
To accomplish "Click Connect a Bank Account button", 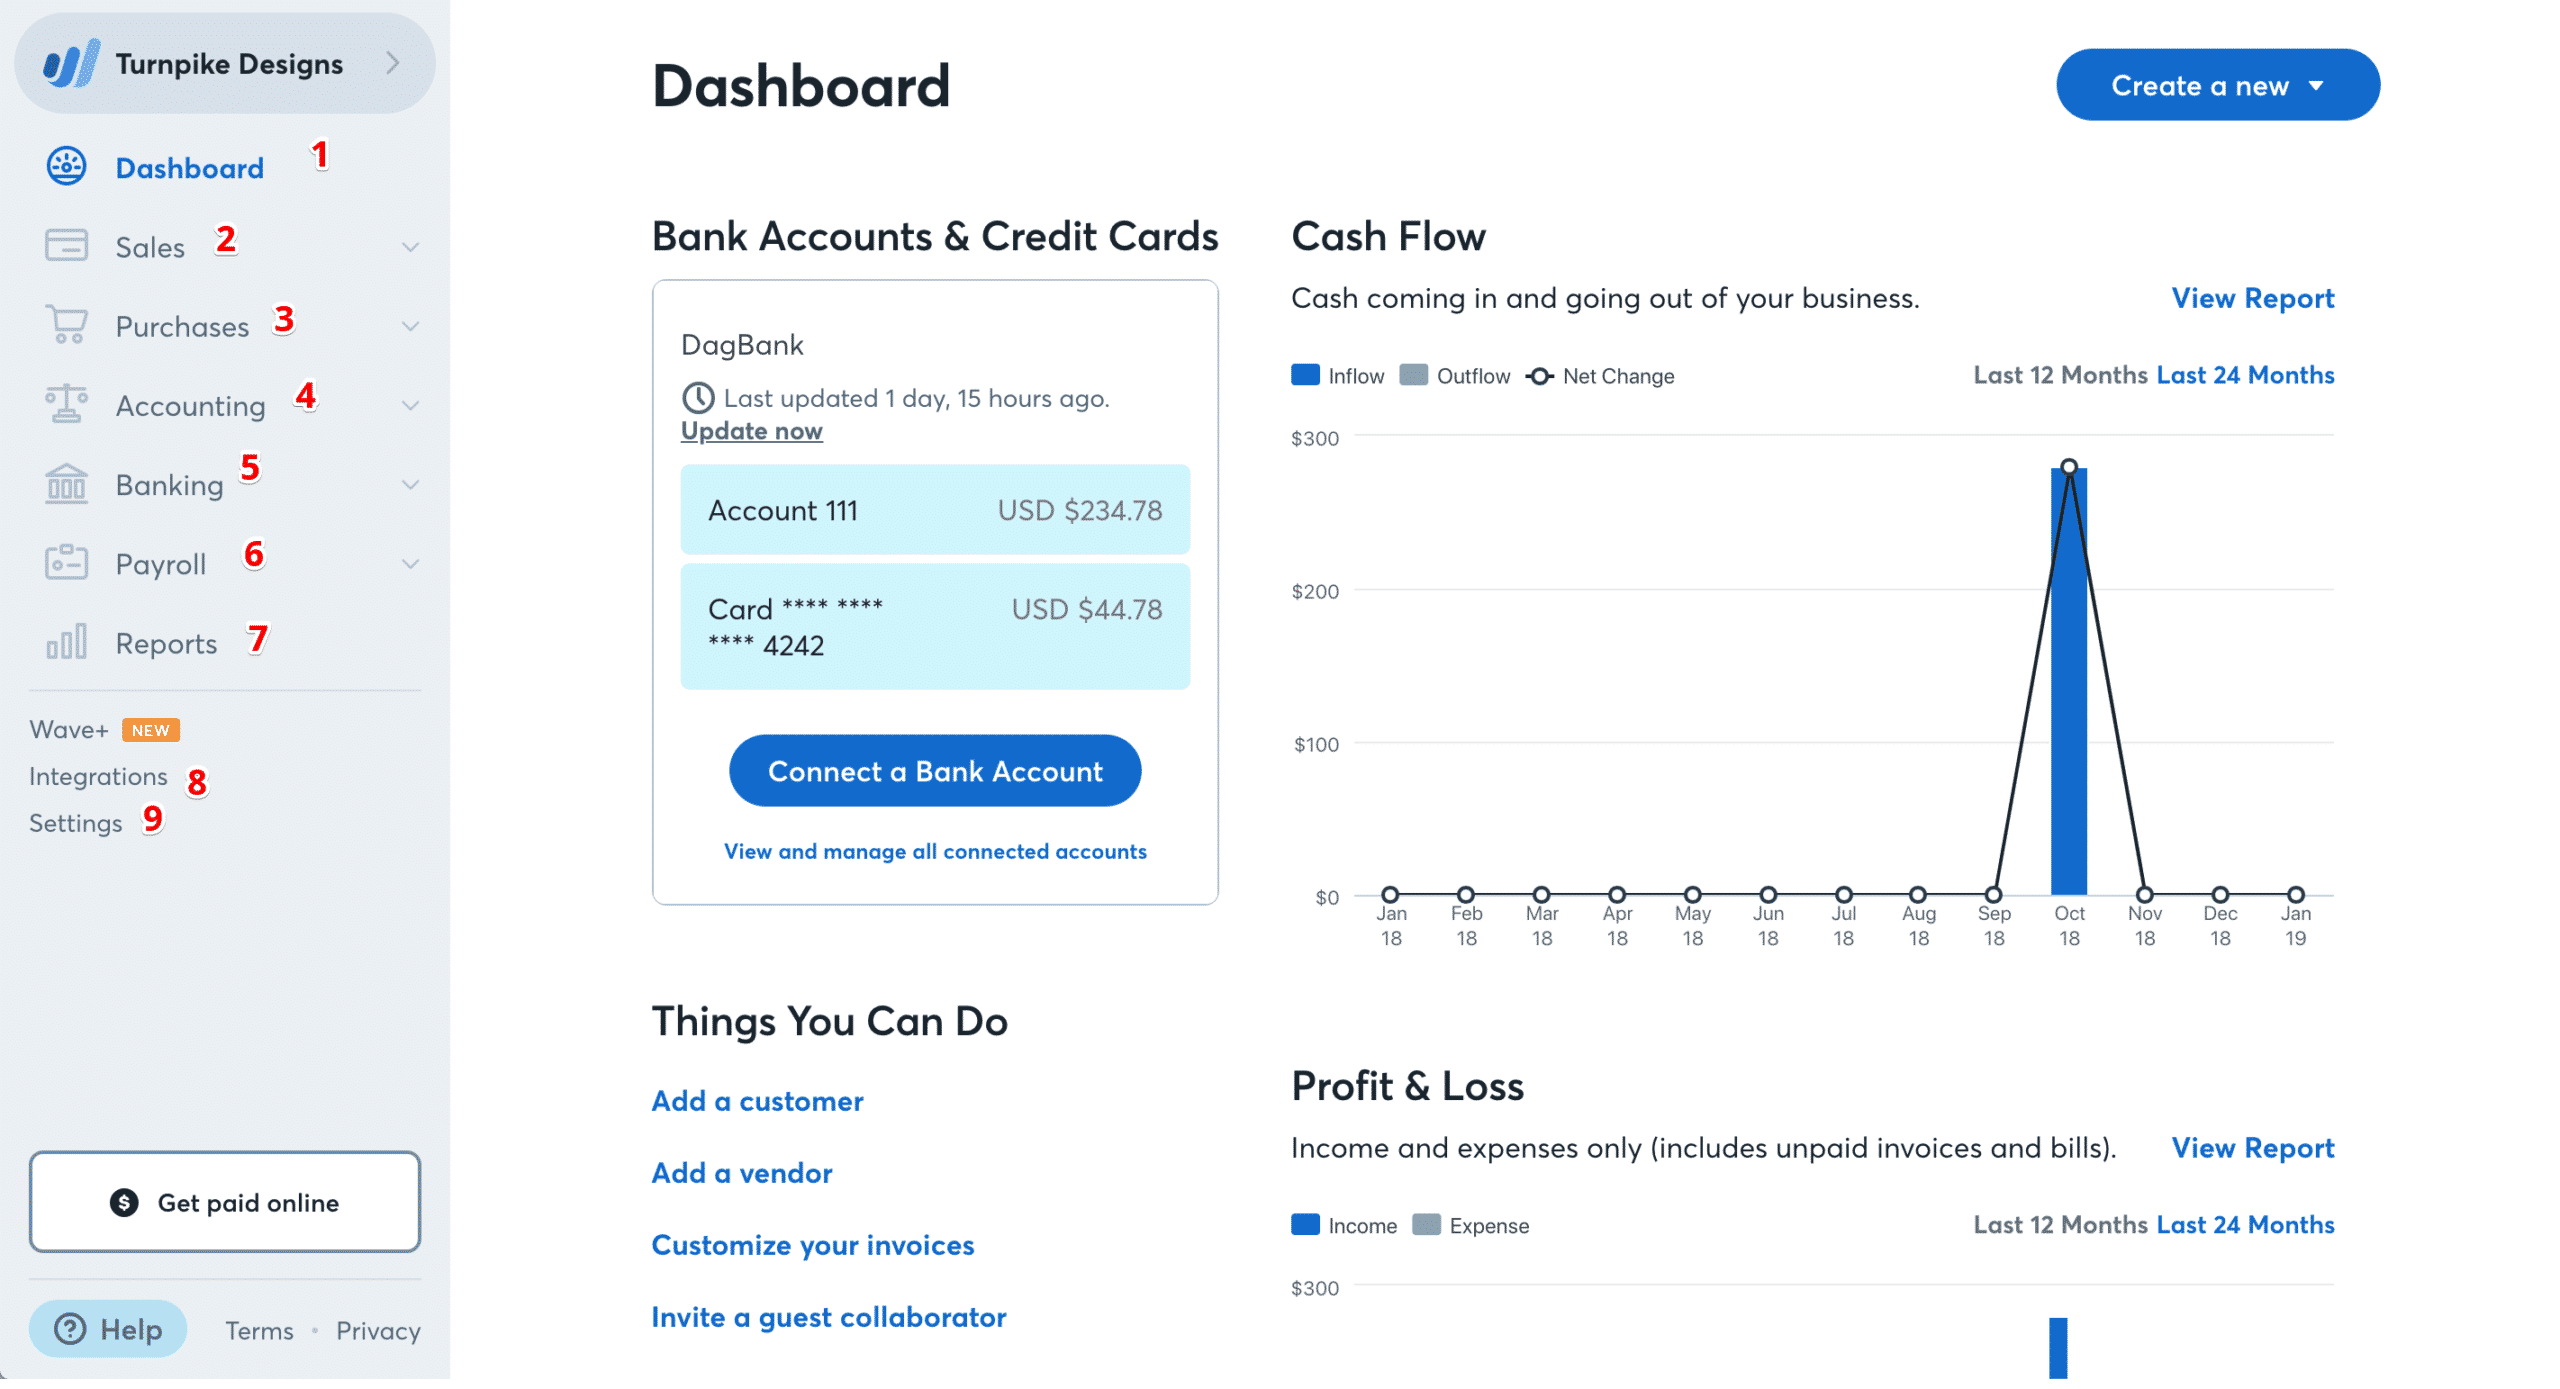I will click(x=934, y=770).
